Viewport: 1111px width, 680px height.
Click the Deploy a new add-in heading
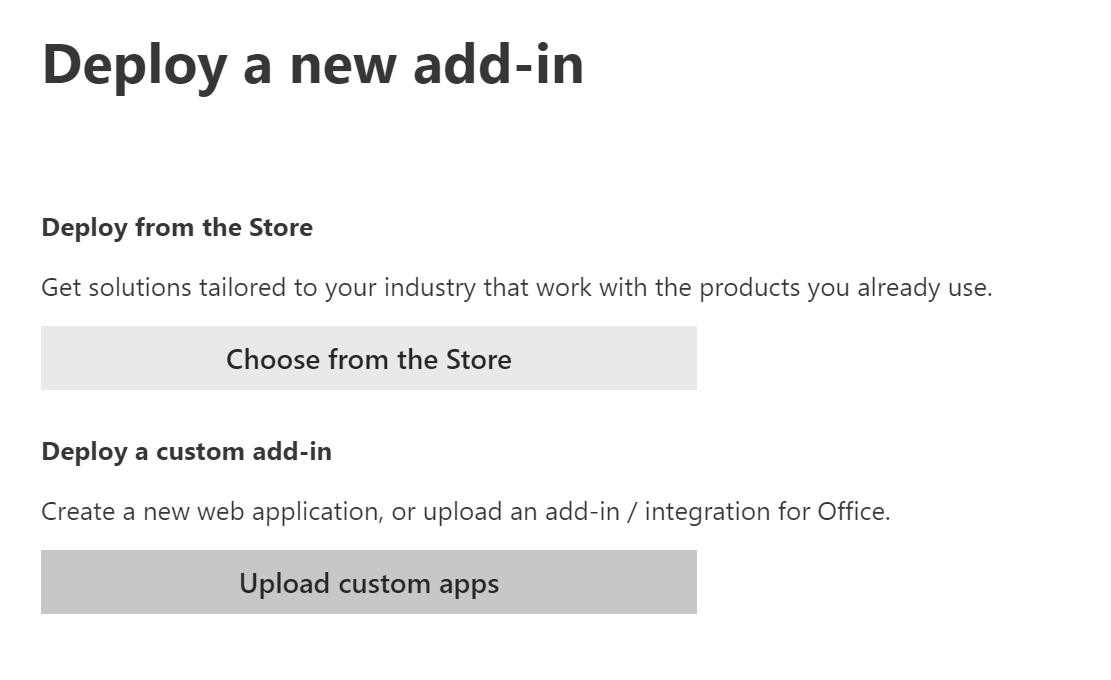[312, 64]
